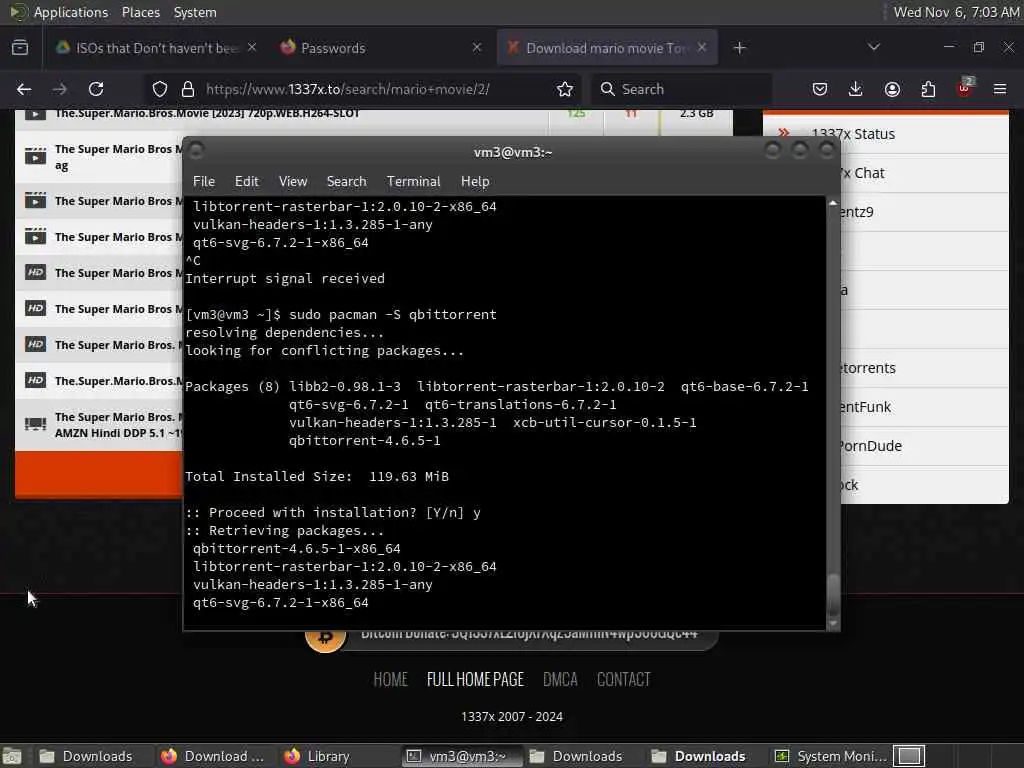Click the terminal scrollbar up arrow

[x=833, y=203]
